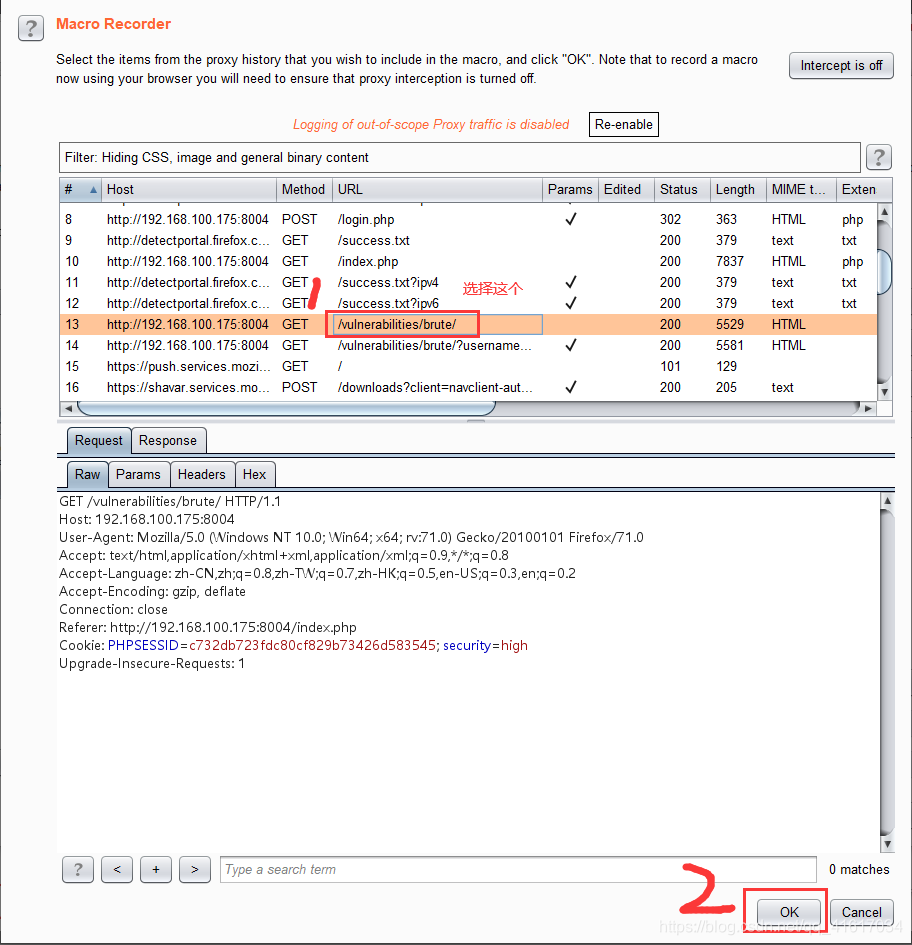Sort table by MIME type column header
Image resolution: width=912 pixels, height=945 pixels.
point(800,190)
